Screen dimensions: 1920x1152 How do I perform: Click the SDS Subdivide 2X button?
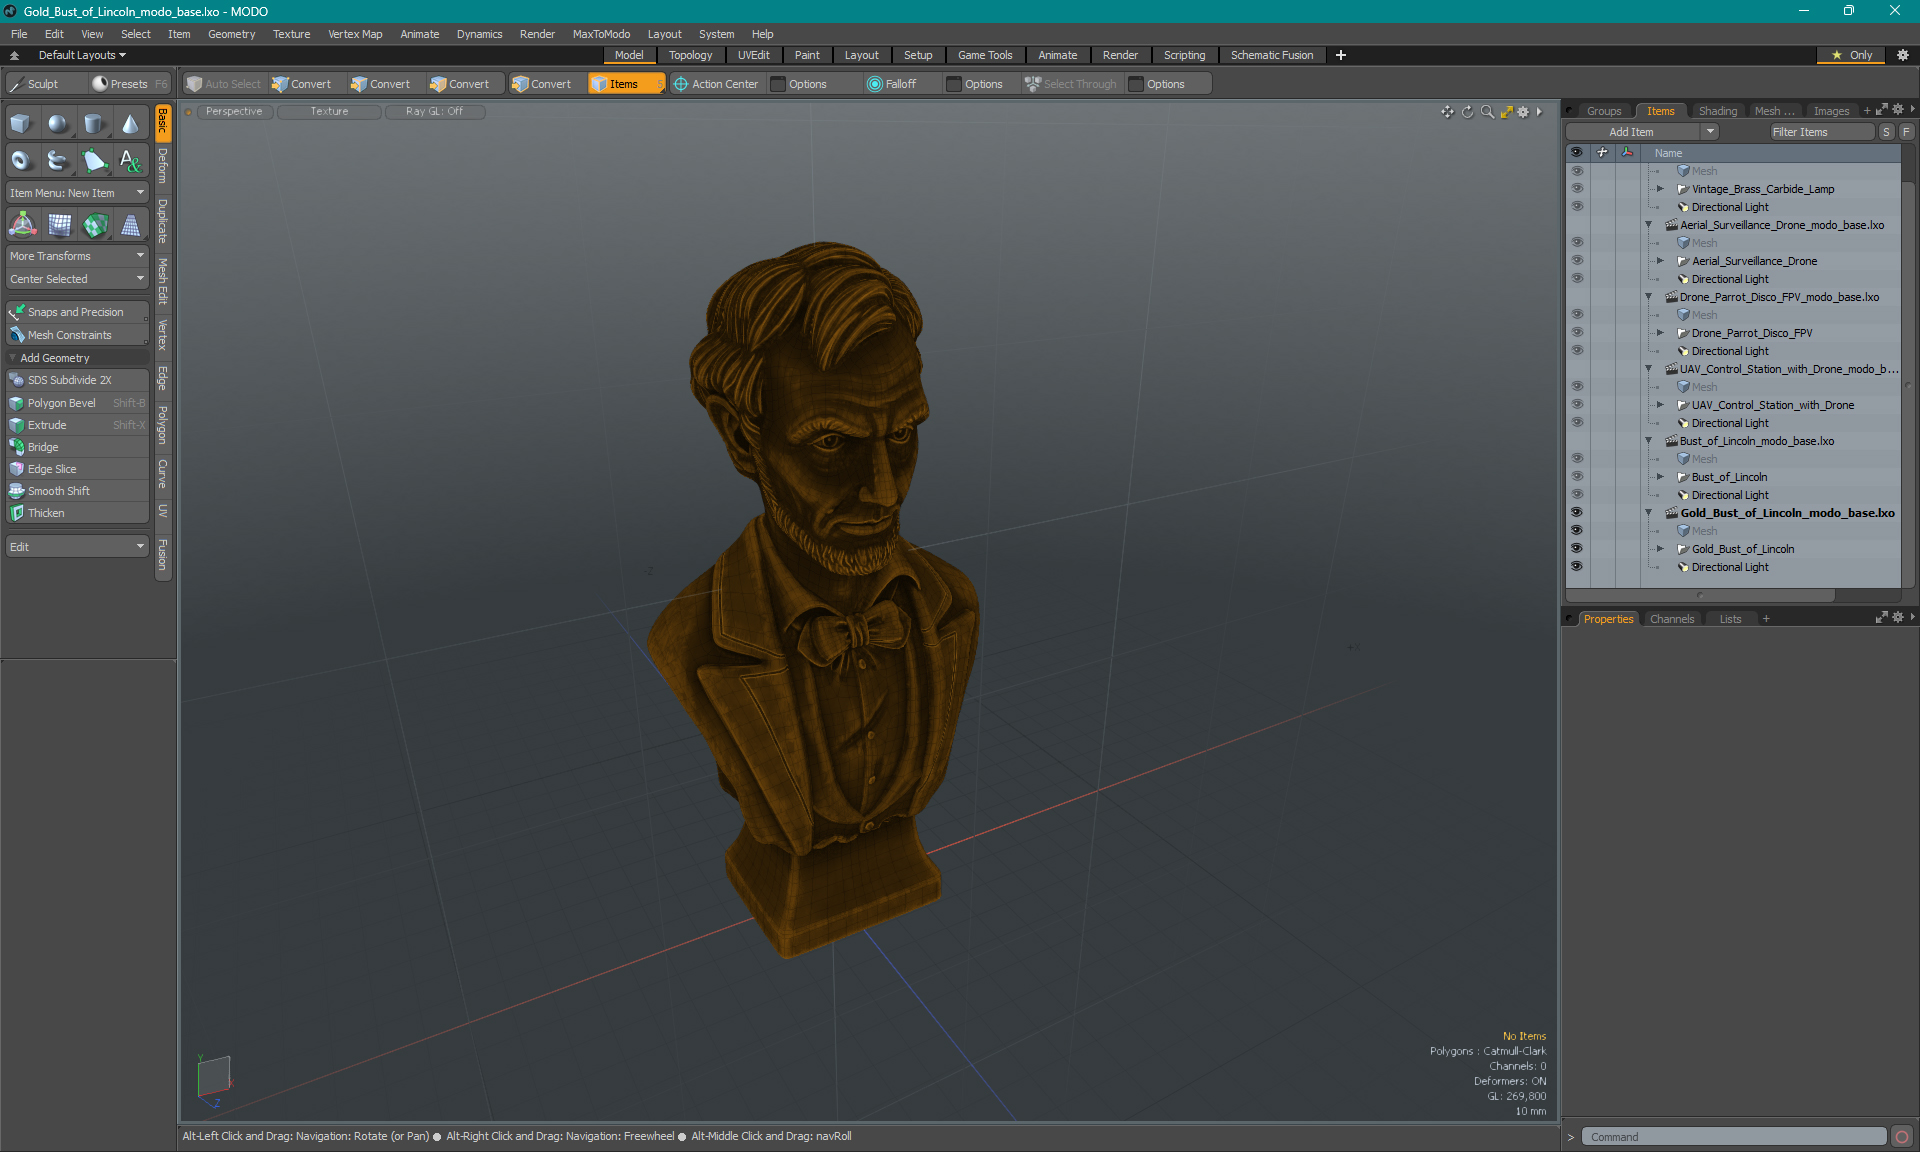pyautogui.click(x=77, y=380)
